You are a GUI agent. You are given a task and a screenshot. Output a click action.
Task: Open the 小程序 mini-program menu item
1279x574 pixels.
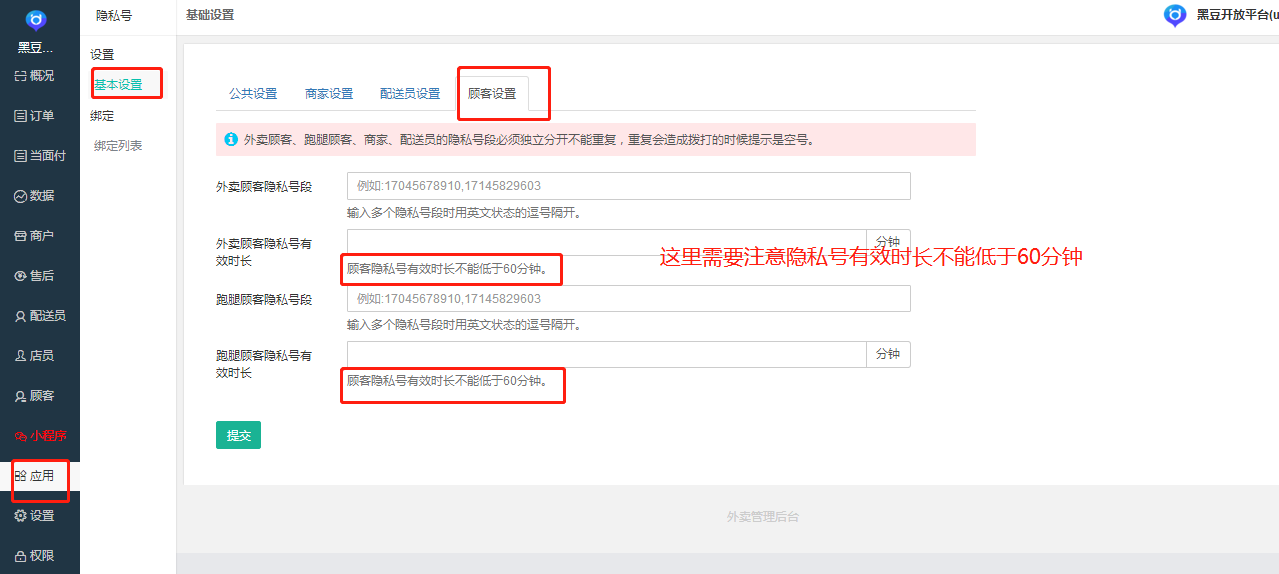[40, 436]
